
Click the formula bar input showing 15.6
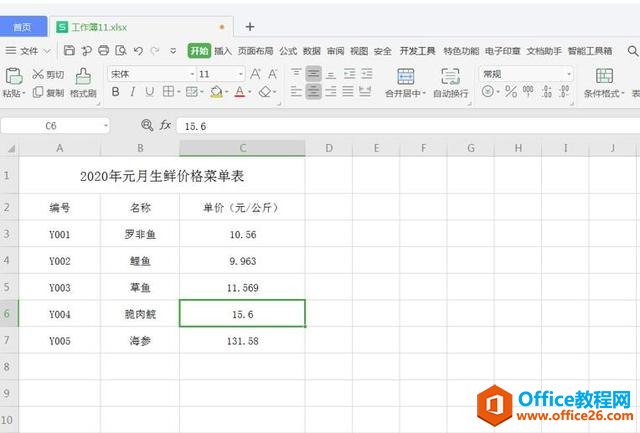(408, 126)
